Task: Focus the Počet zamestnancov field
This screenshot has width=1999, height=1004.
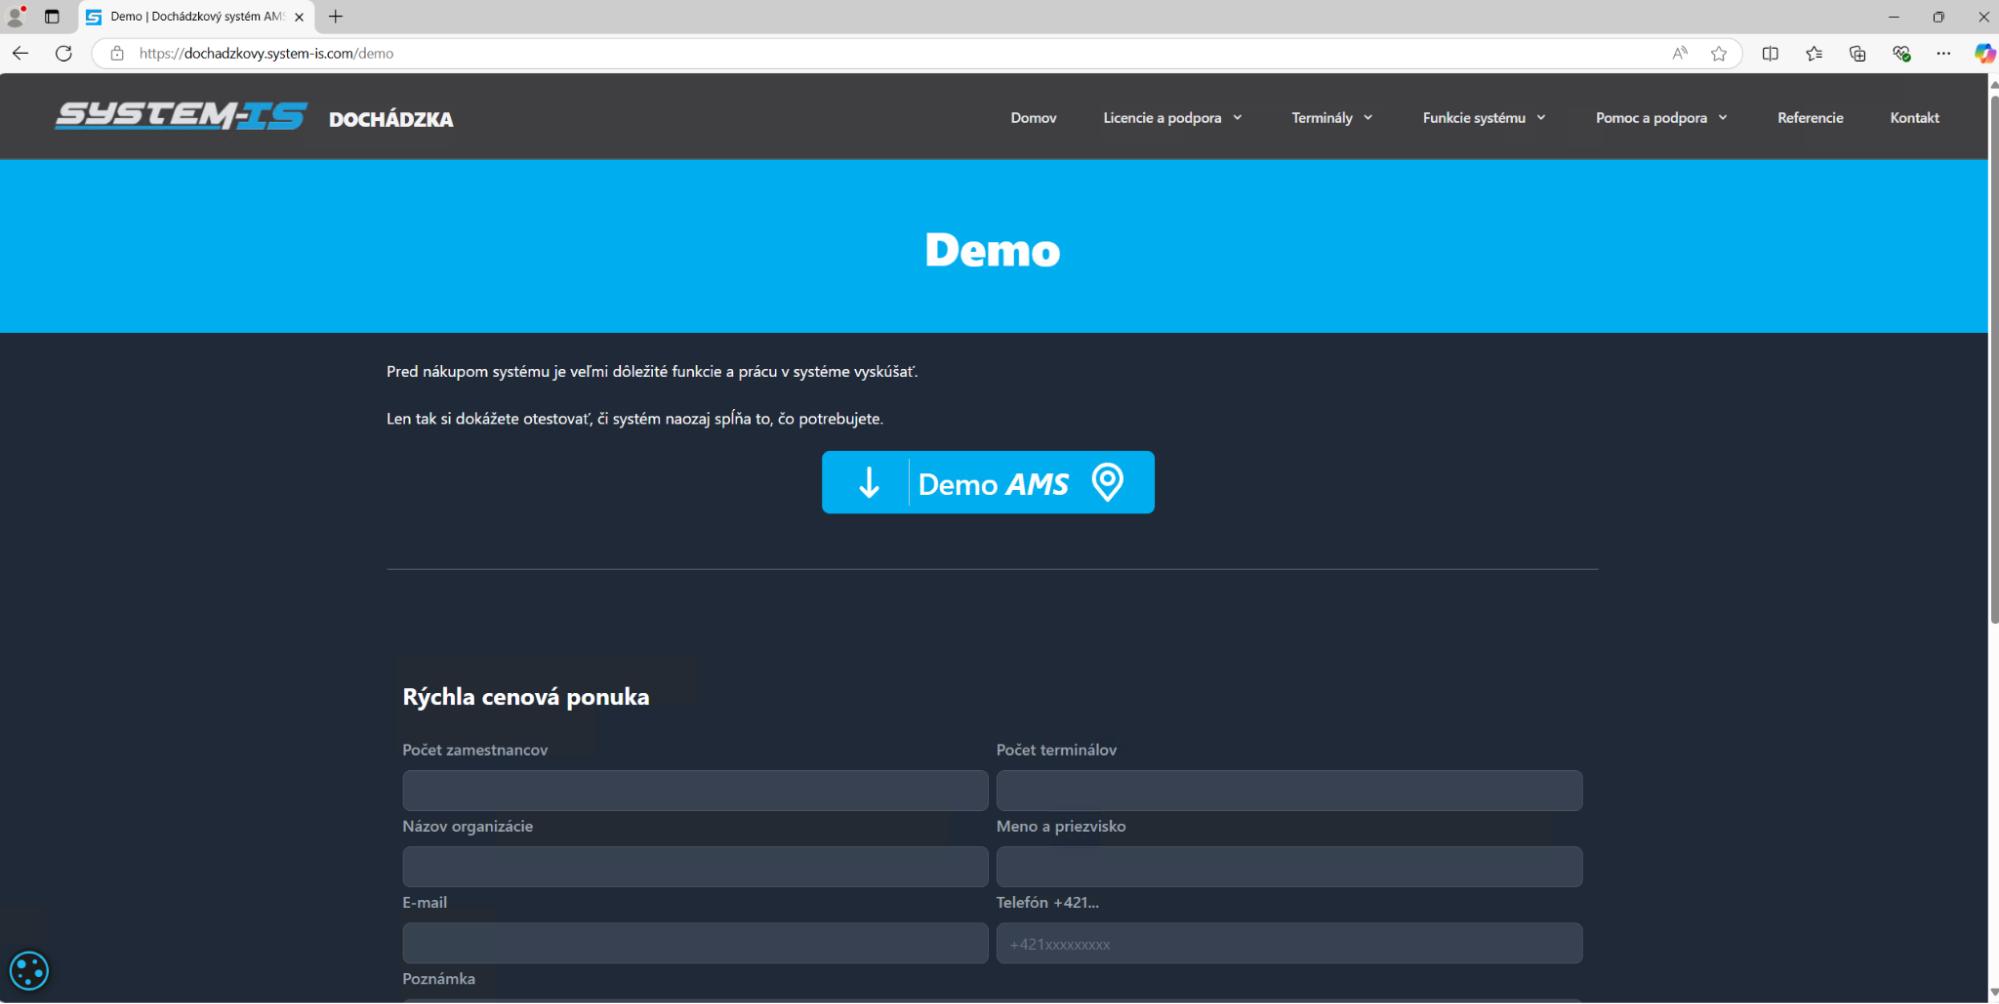Action: pyautogui.click(x=695, y=790)
